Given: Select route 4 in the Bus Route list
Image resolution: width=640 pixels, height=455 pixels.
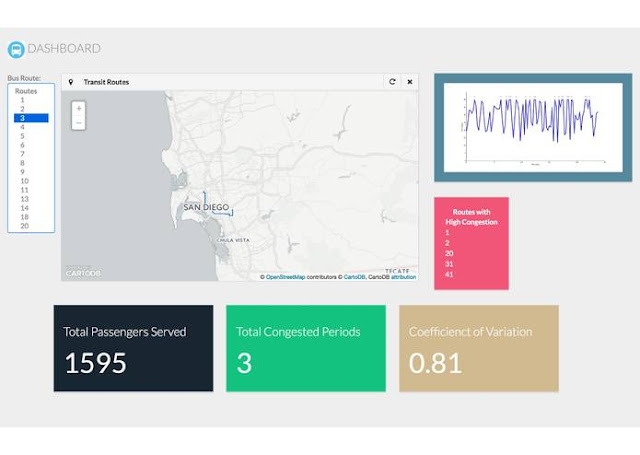Looking at the screenshot, I should [31, 127].
